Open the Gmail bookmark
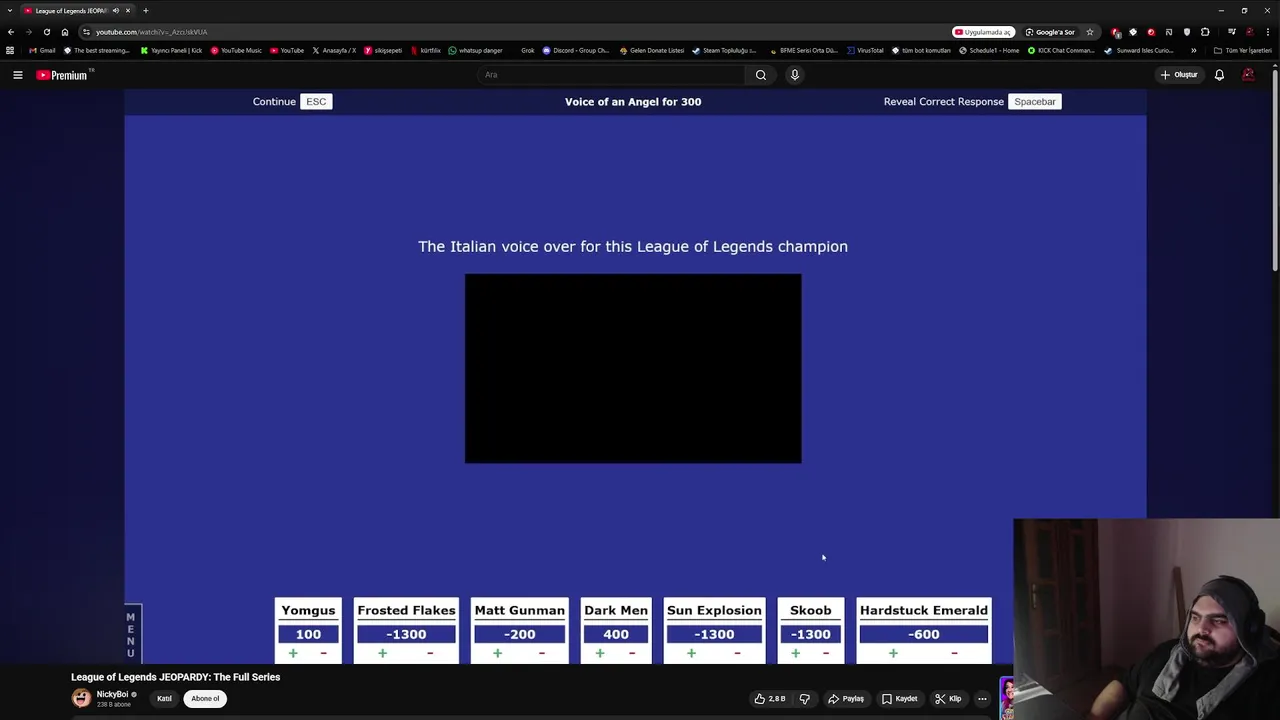Screen dimensions: 1280x720 coord(42,50)
